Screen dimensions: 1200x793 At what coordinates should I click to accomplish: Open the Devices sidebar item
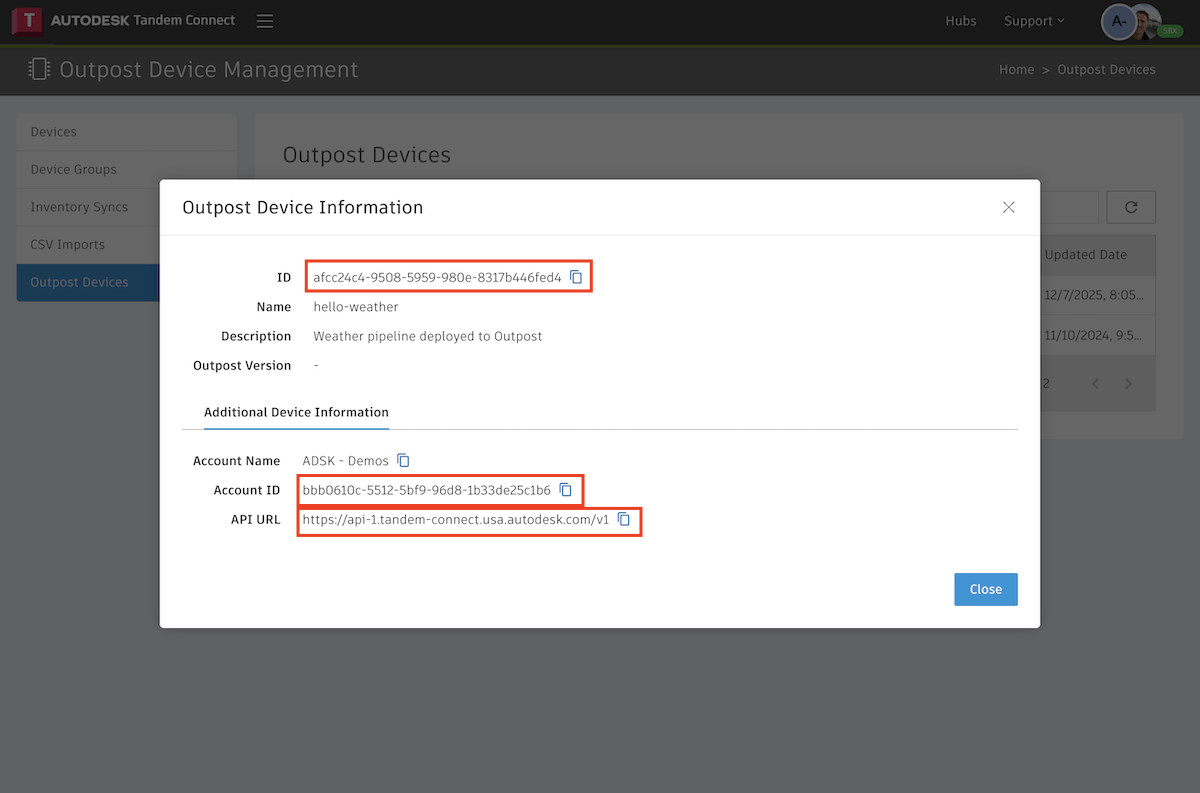[x=54, y=132]
